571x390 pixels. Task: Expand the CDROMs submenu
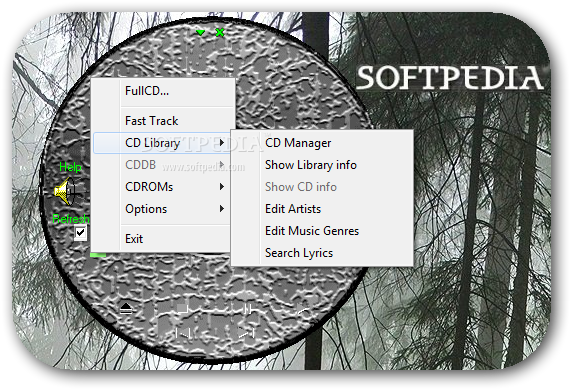point(162,187)
